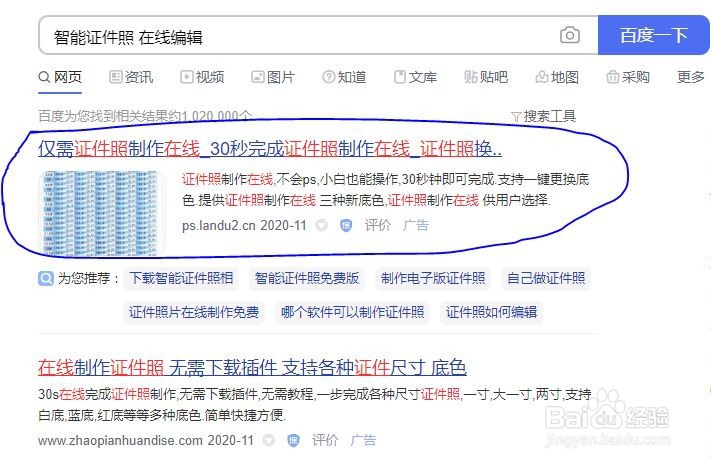The image size is (711, 465).
Task: Expand dropdown arrow beside ps.landu2.cn
Action: (x=321, y=225)
